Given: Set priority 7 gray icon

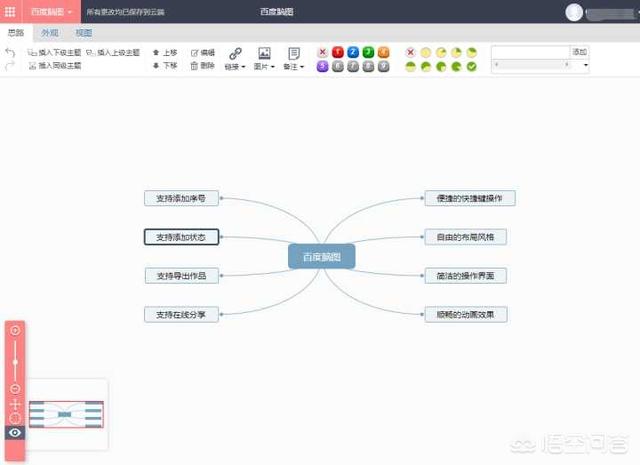Looking at the screenshot, I should 353,66.
